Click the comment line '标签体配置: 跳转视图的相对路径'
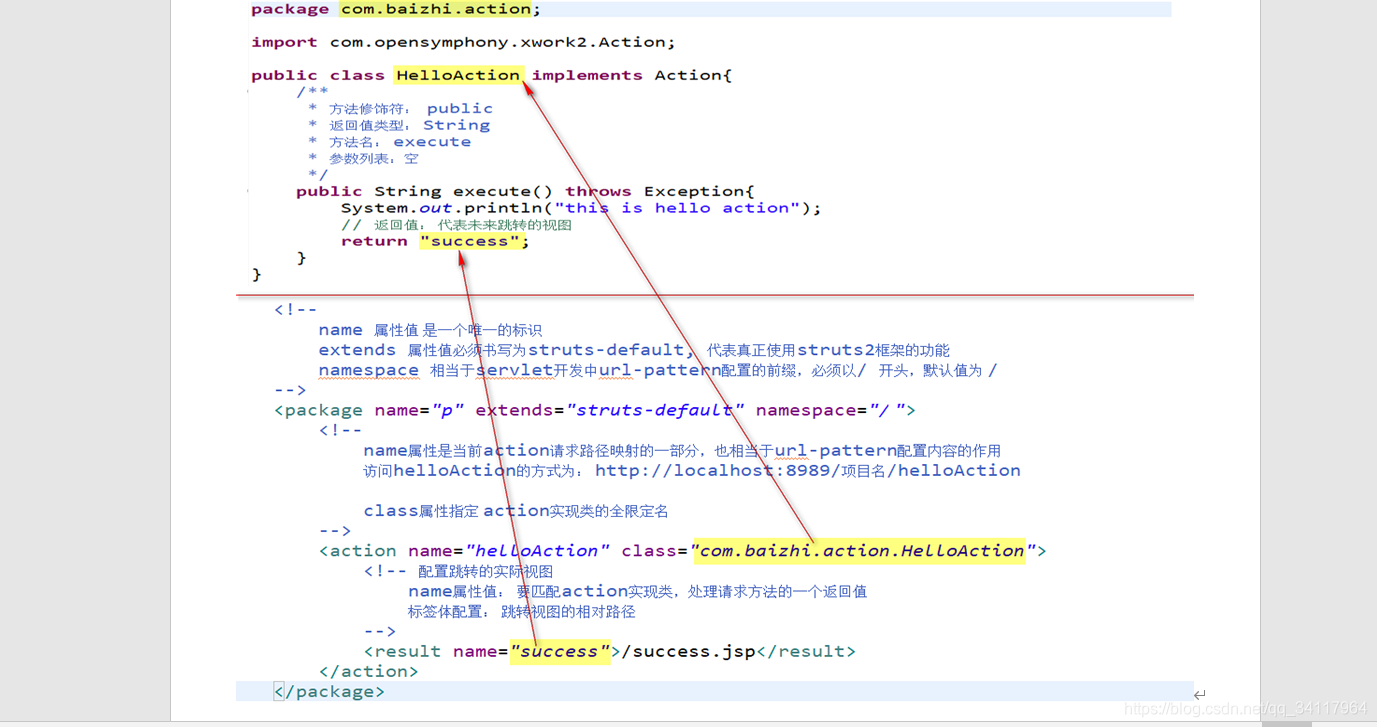The height and width of the screenshot is (727, 1377). tap(521, 611)
